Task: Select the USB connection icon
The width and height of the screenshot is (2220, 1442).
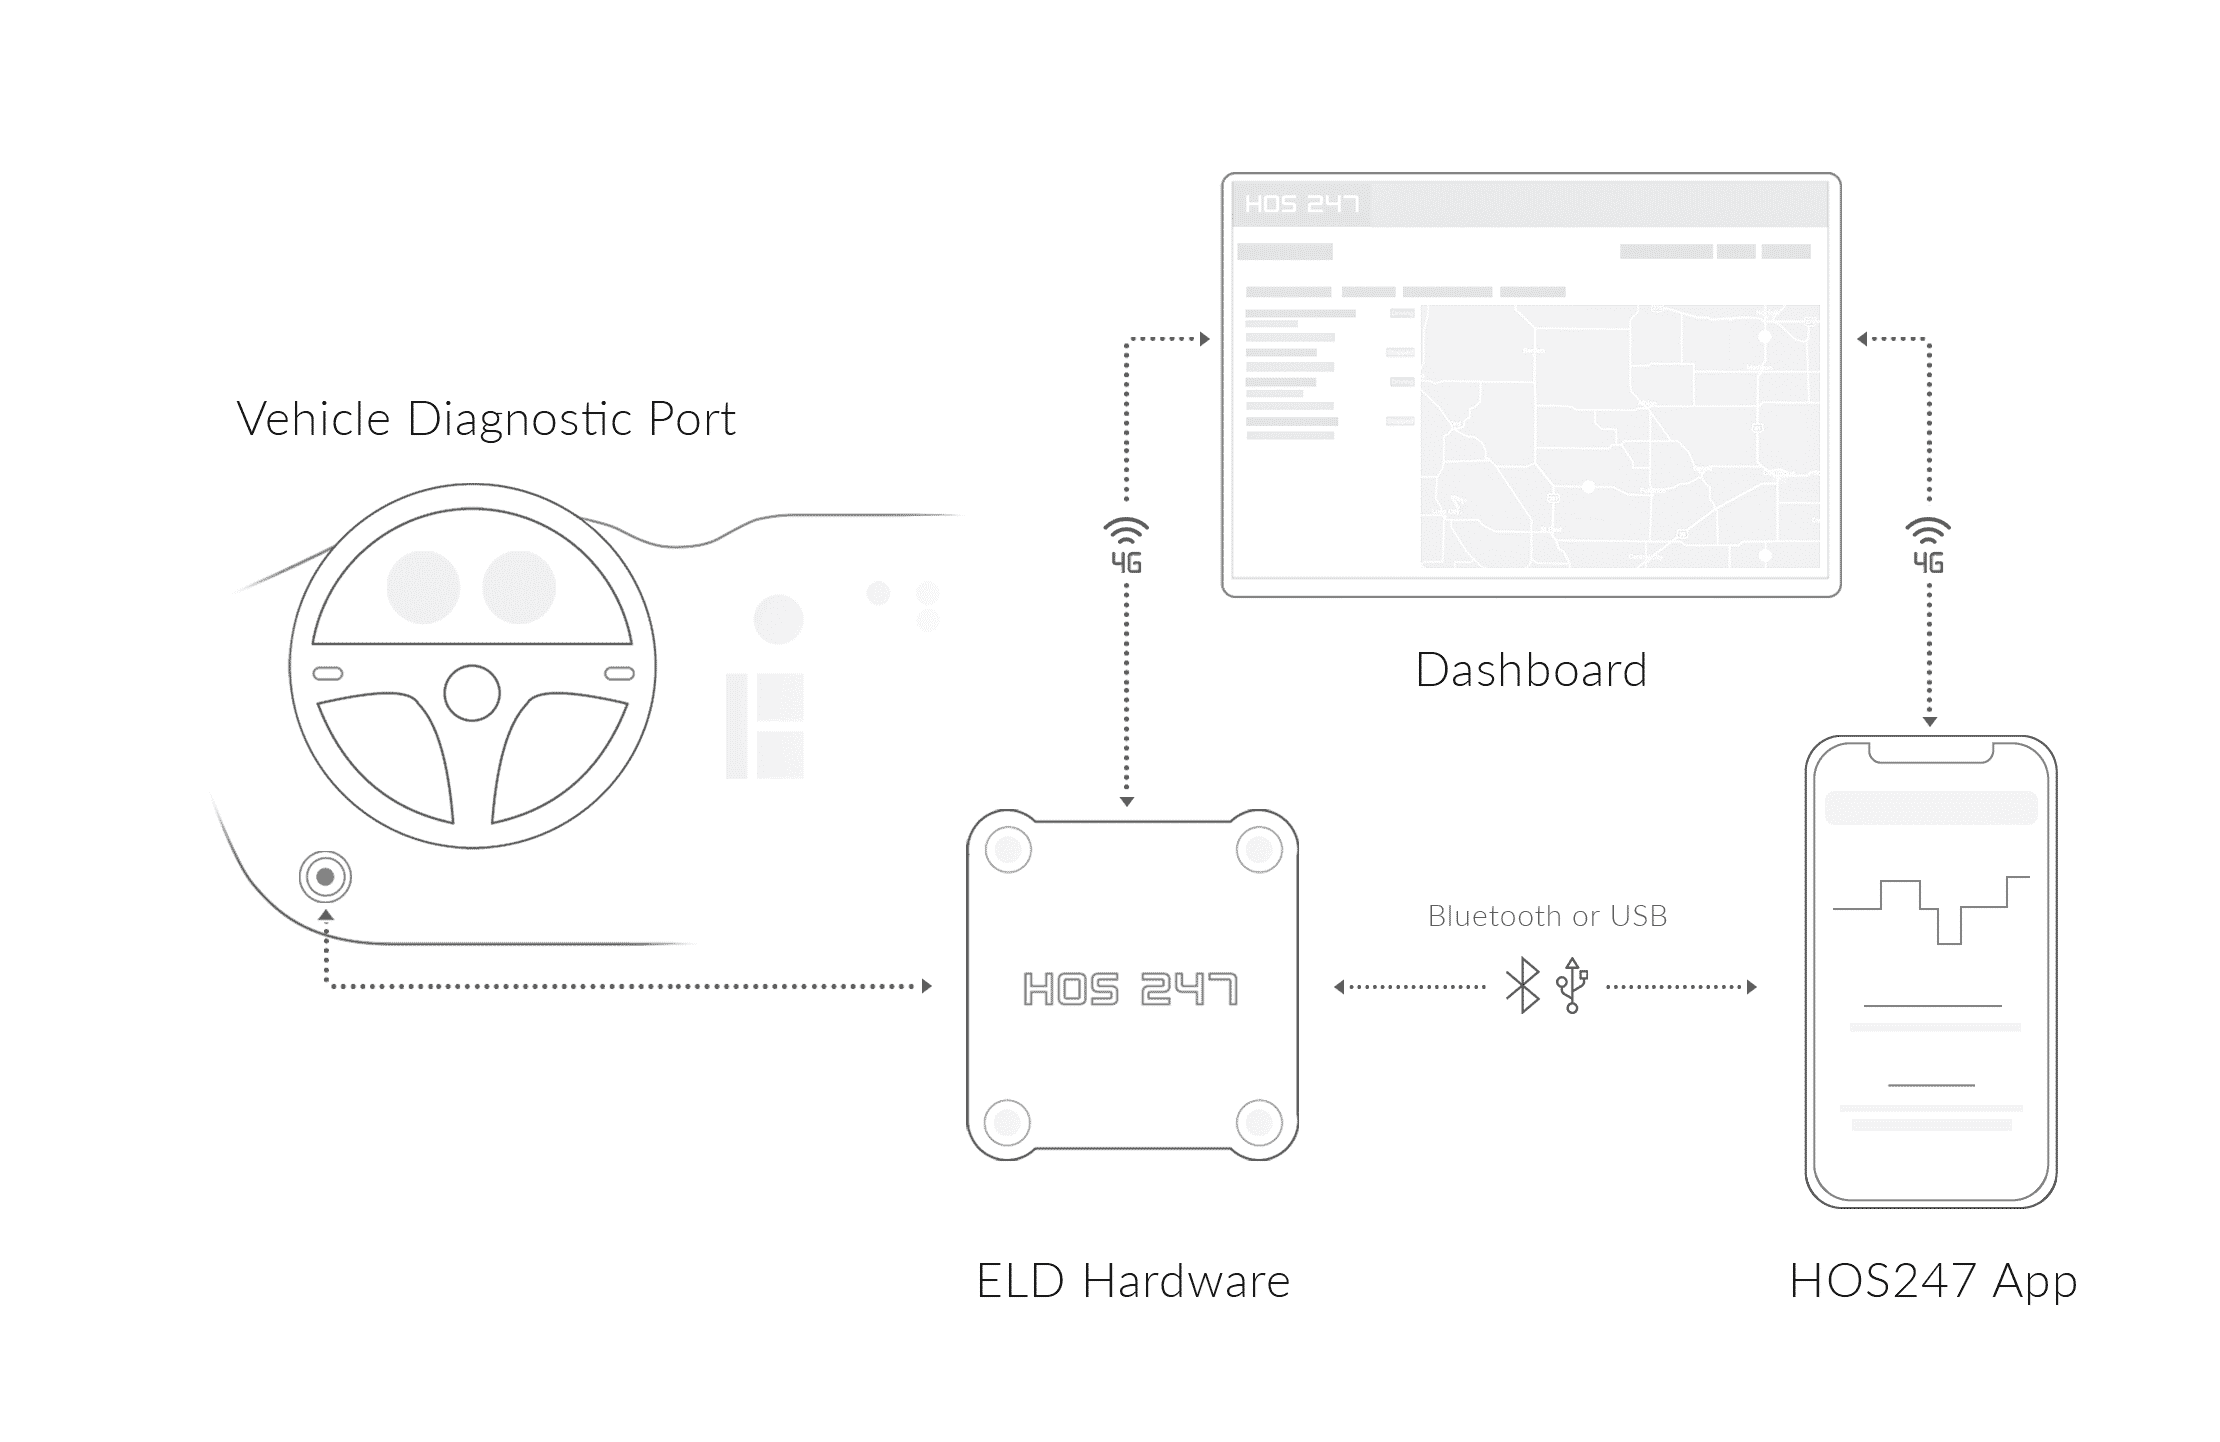Action: click(x=1565, y=984)
